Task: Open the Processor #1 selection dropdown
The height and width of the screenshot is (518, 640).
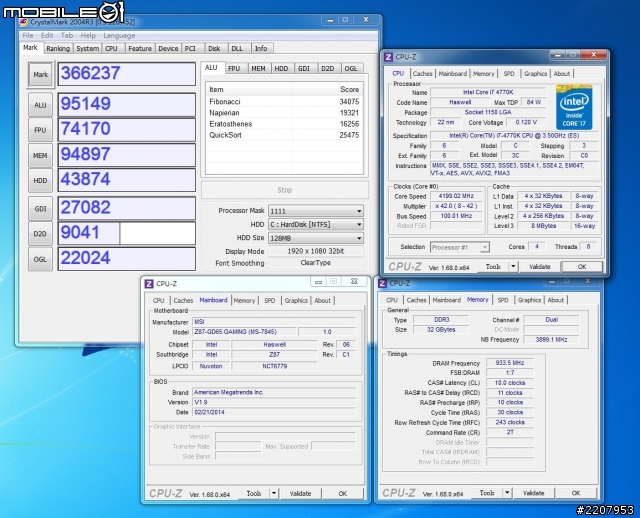Action: 460,247
